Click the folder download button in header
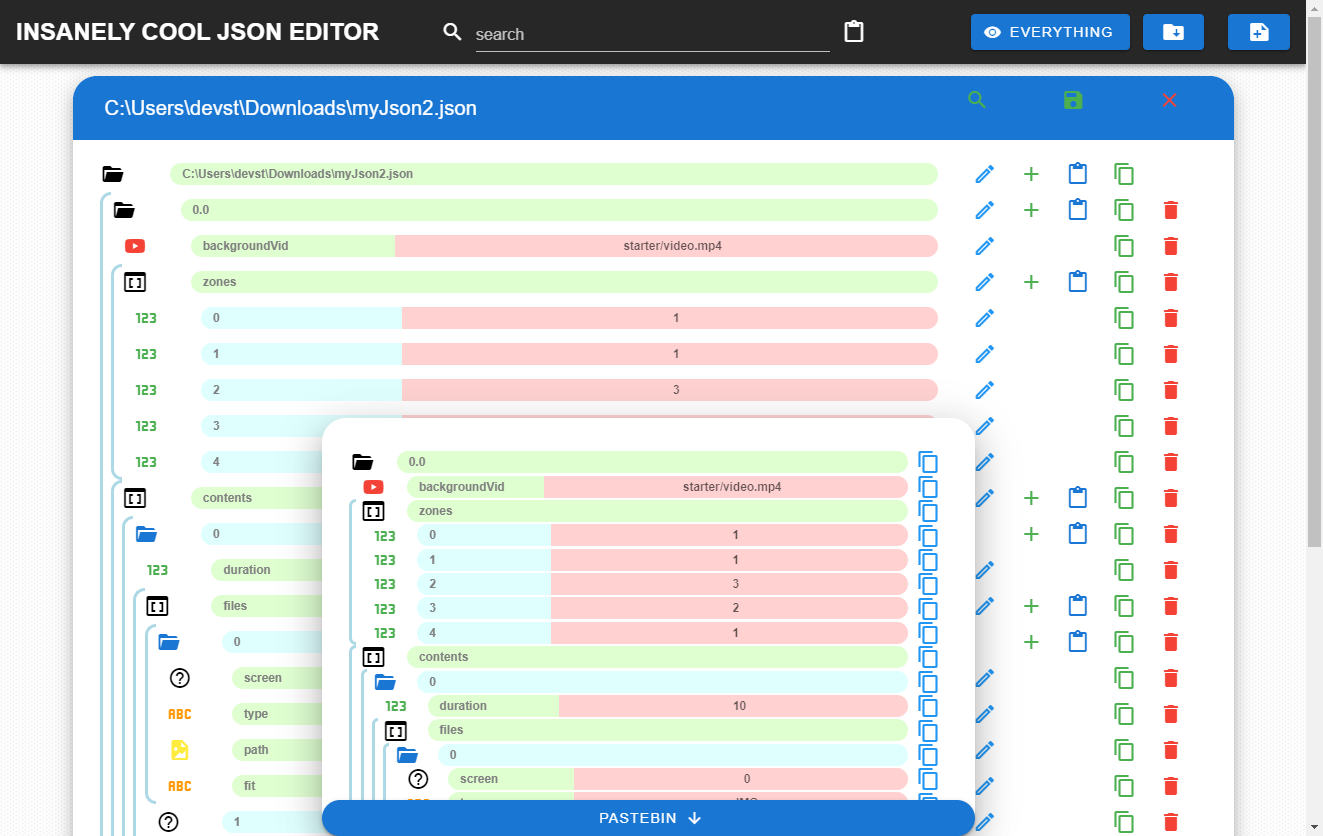 (x=1173, y=32)
